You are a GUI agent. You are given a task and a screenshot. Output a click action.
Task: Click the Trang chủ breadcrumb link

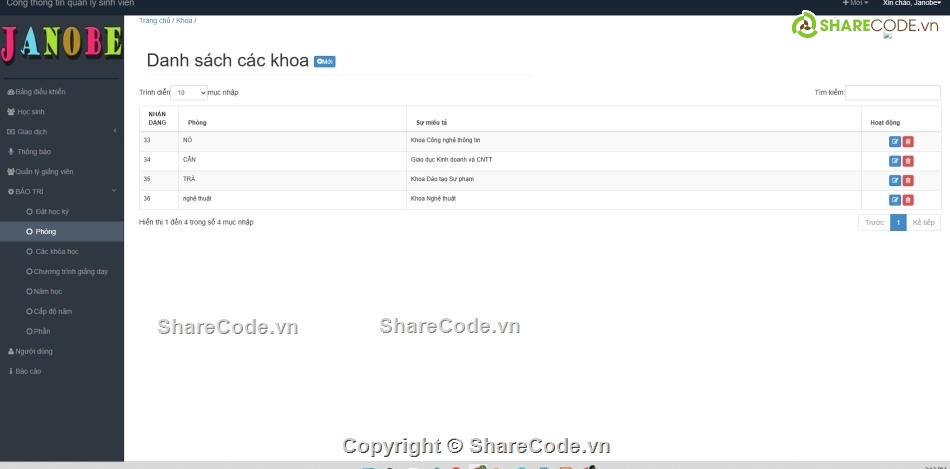[x=154, y=20]
